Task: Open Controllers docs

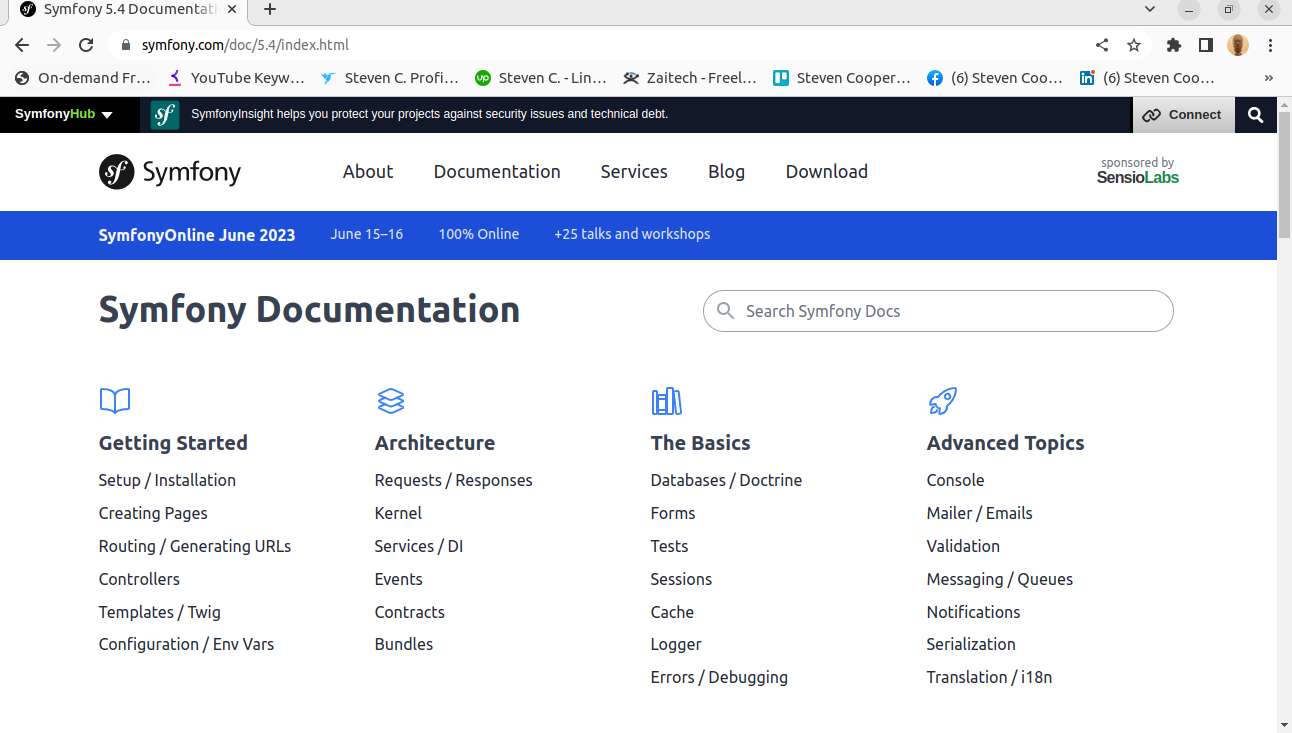Action: [139, 579]
